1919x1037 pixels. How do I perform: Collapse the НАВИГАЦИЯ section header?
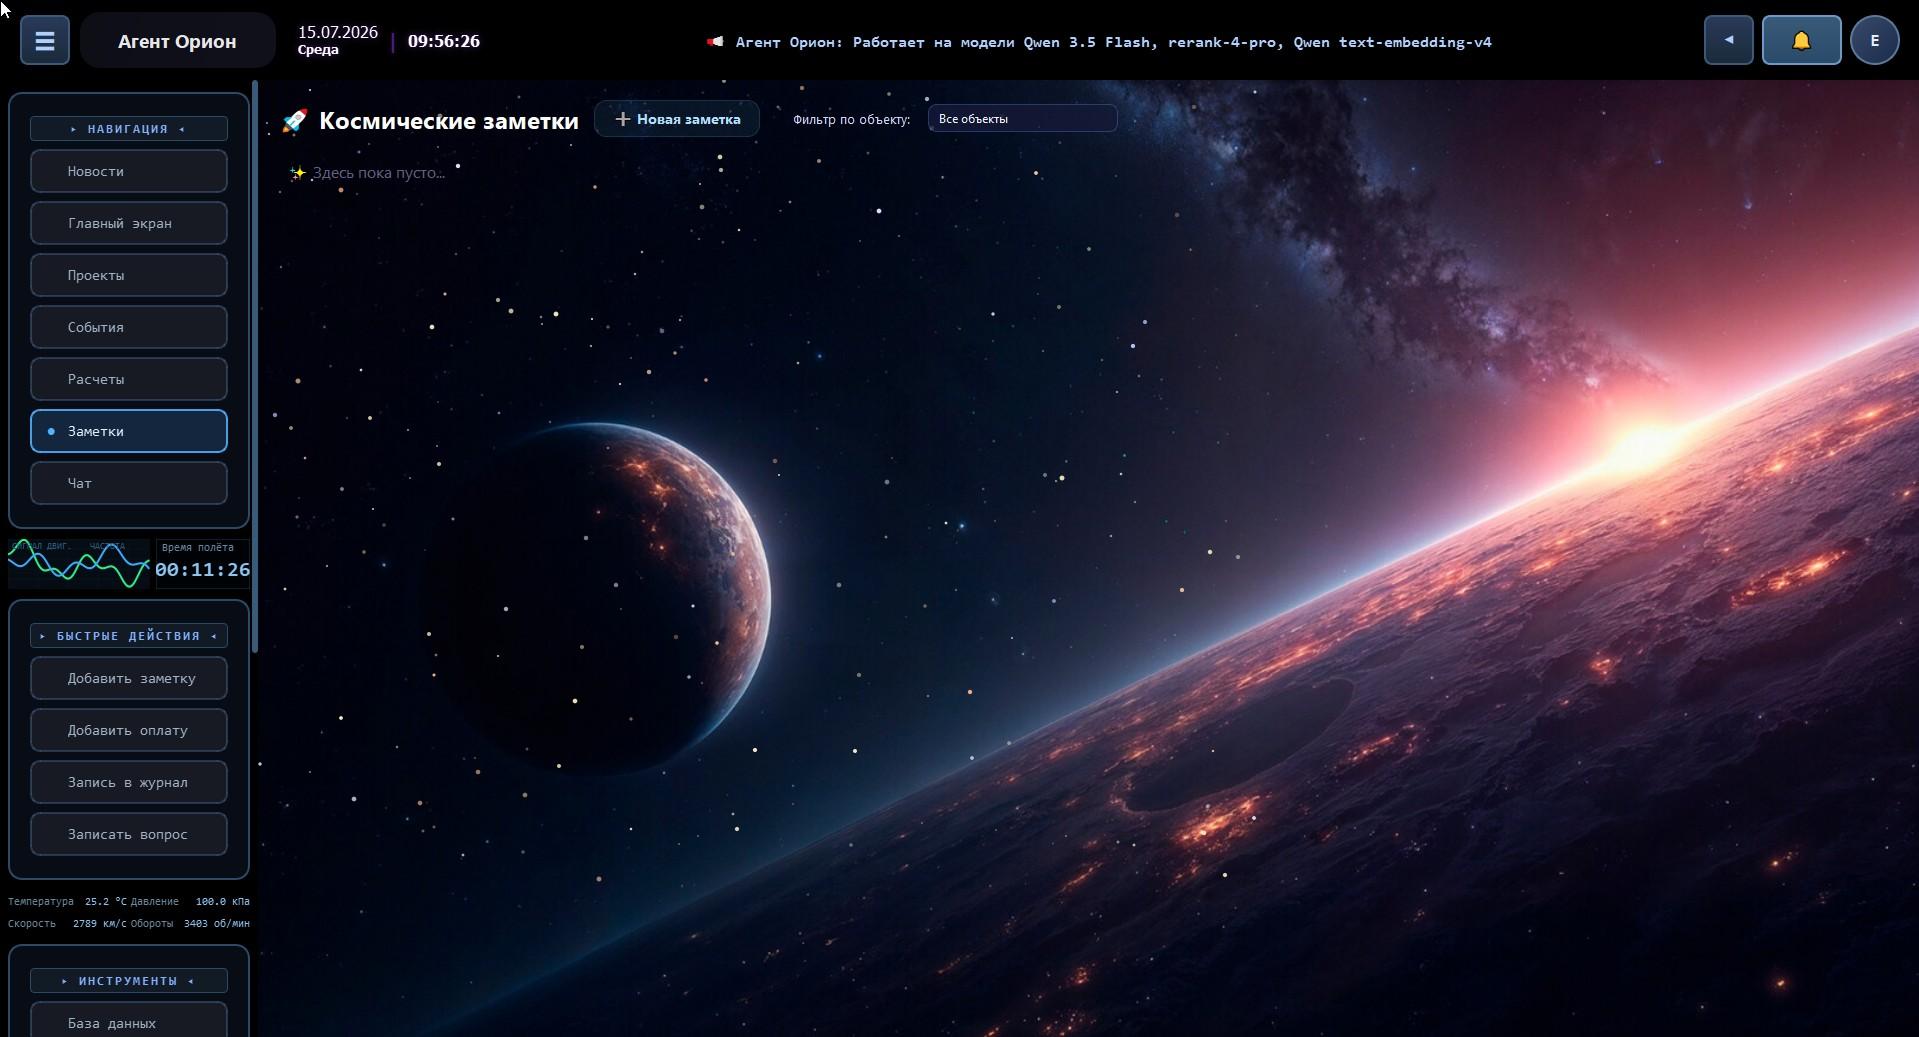coord(128,129)
